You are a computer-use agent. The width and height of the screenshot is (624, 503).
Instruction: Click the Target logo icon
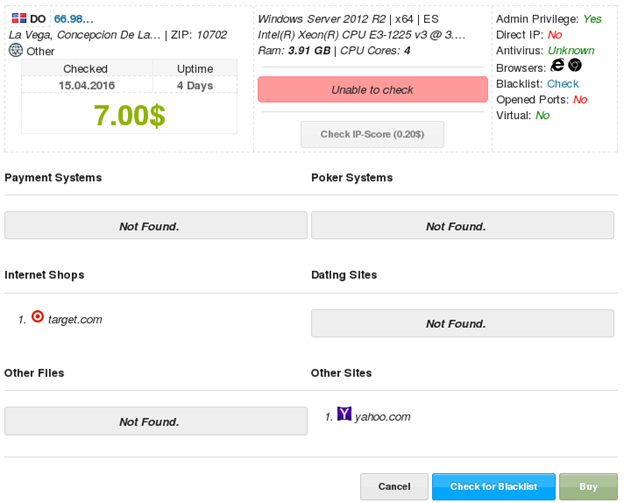tap(38, 317)
